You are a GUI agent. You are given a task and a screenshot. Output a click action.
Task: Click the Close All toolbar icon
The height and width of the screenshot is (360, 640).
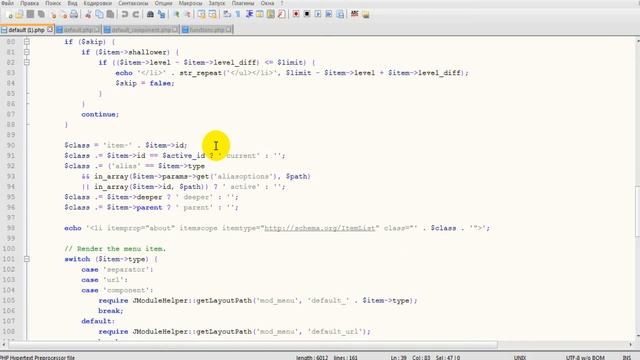click(64, 15)
